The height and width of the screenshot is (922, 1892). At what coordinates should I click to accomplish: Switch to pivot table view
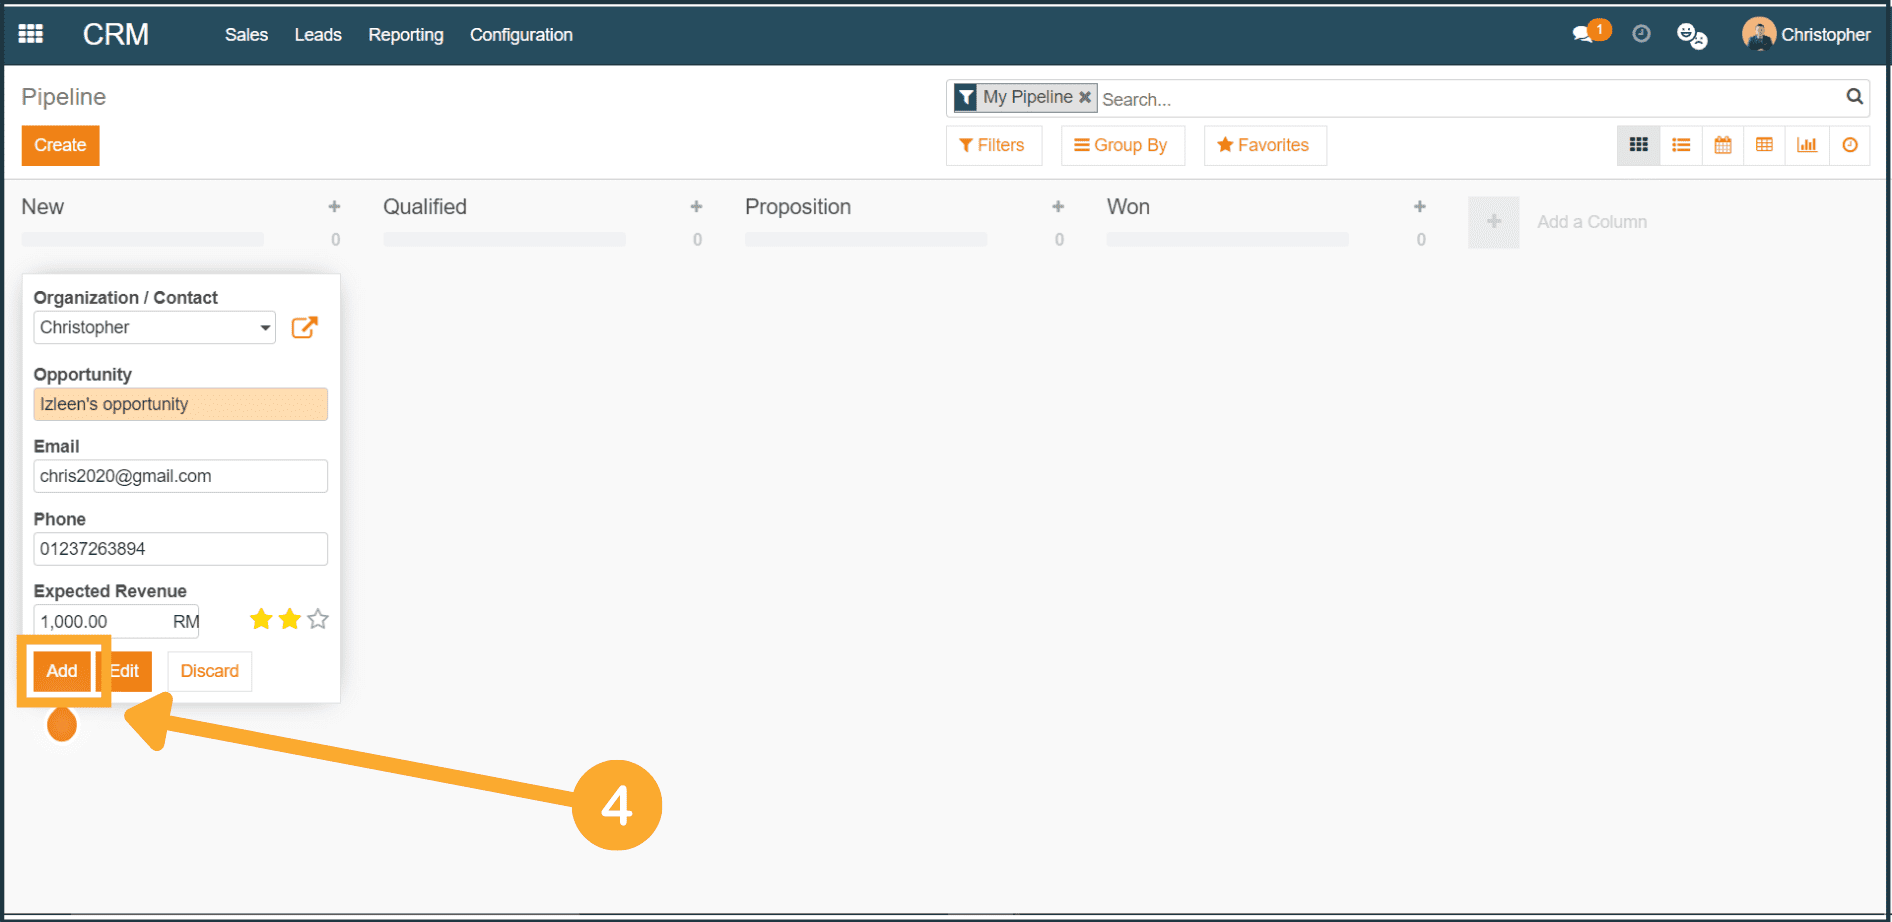[1765, 145]
